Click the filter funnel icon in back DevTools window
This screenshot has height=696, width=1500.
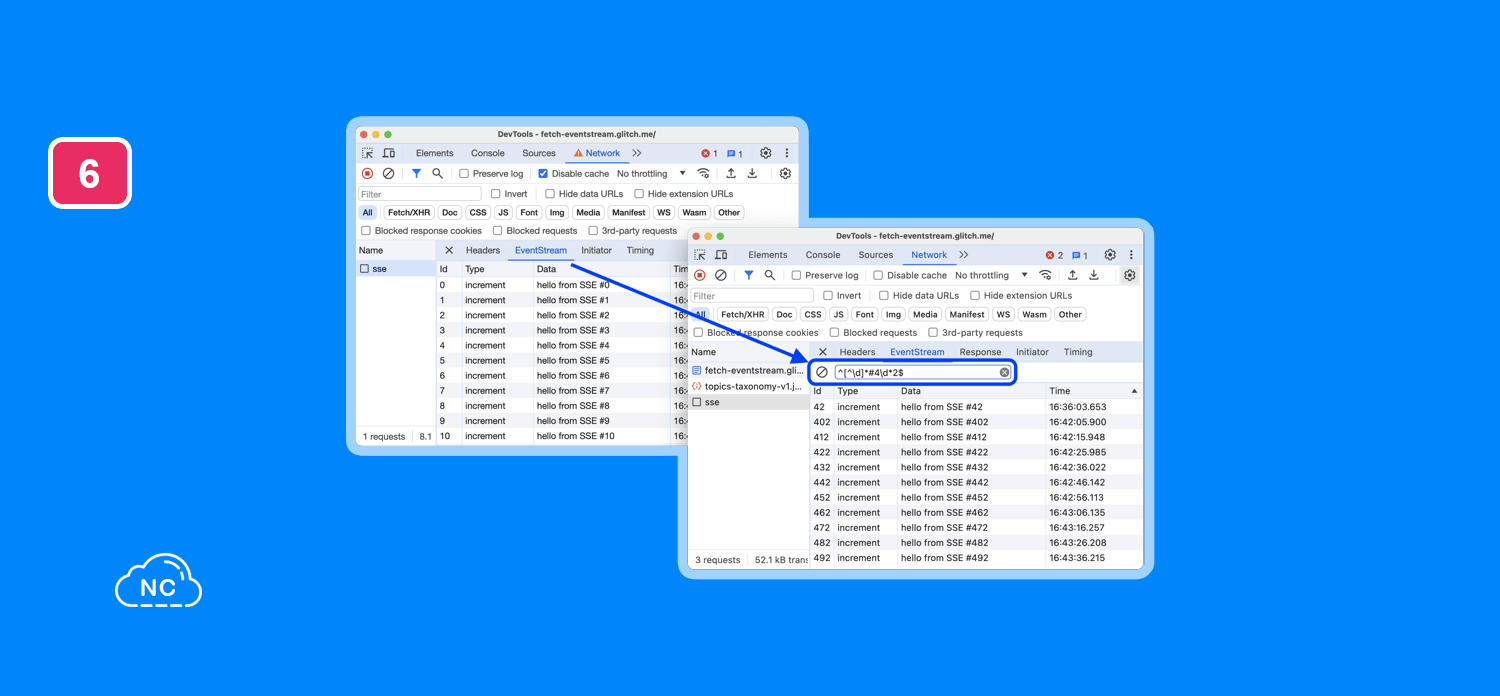(416, 173)
